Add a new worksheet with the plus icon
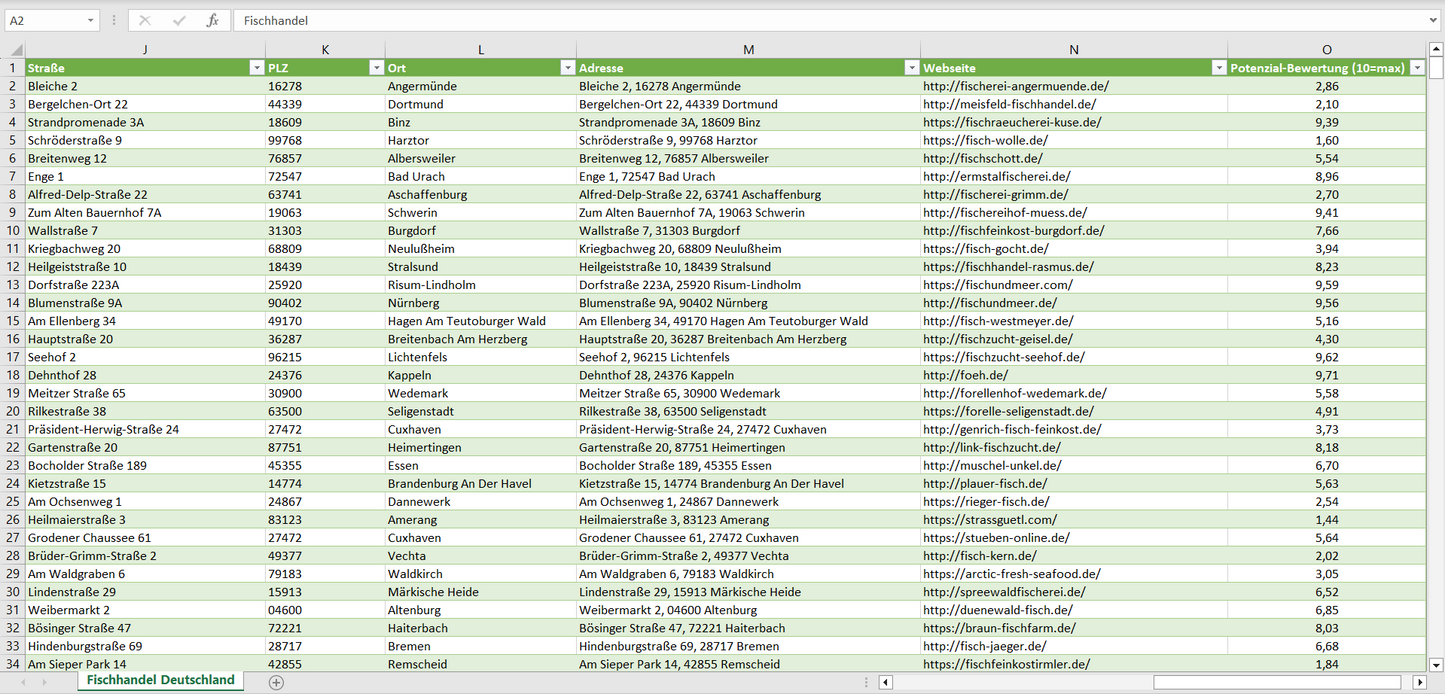This screenshot has height=694, width=1445. pyautogui.click(x=275, y=681)
